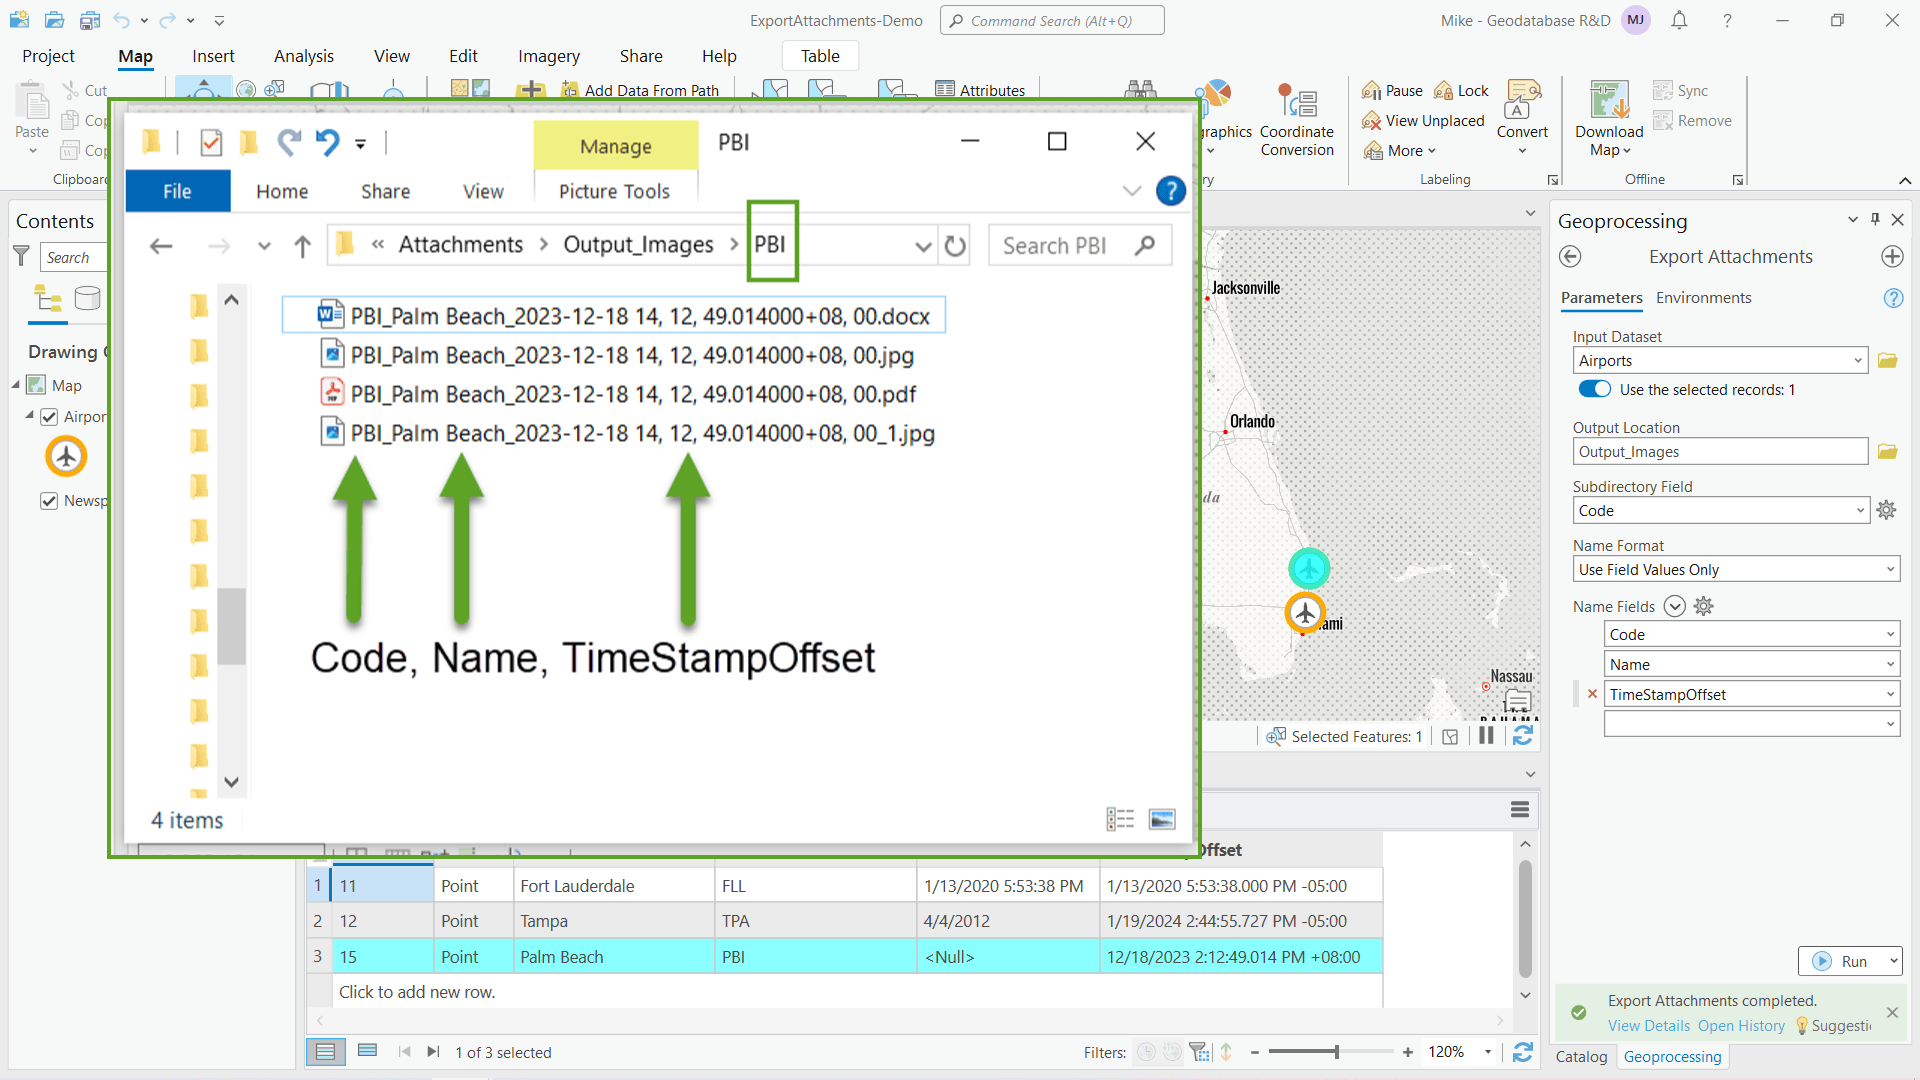The height and width of the screenshot is (1080, 1920).
Task: Open the View Details link
Action: (x=1647, y=1025)
